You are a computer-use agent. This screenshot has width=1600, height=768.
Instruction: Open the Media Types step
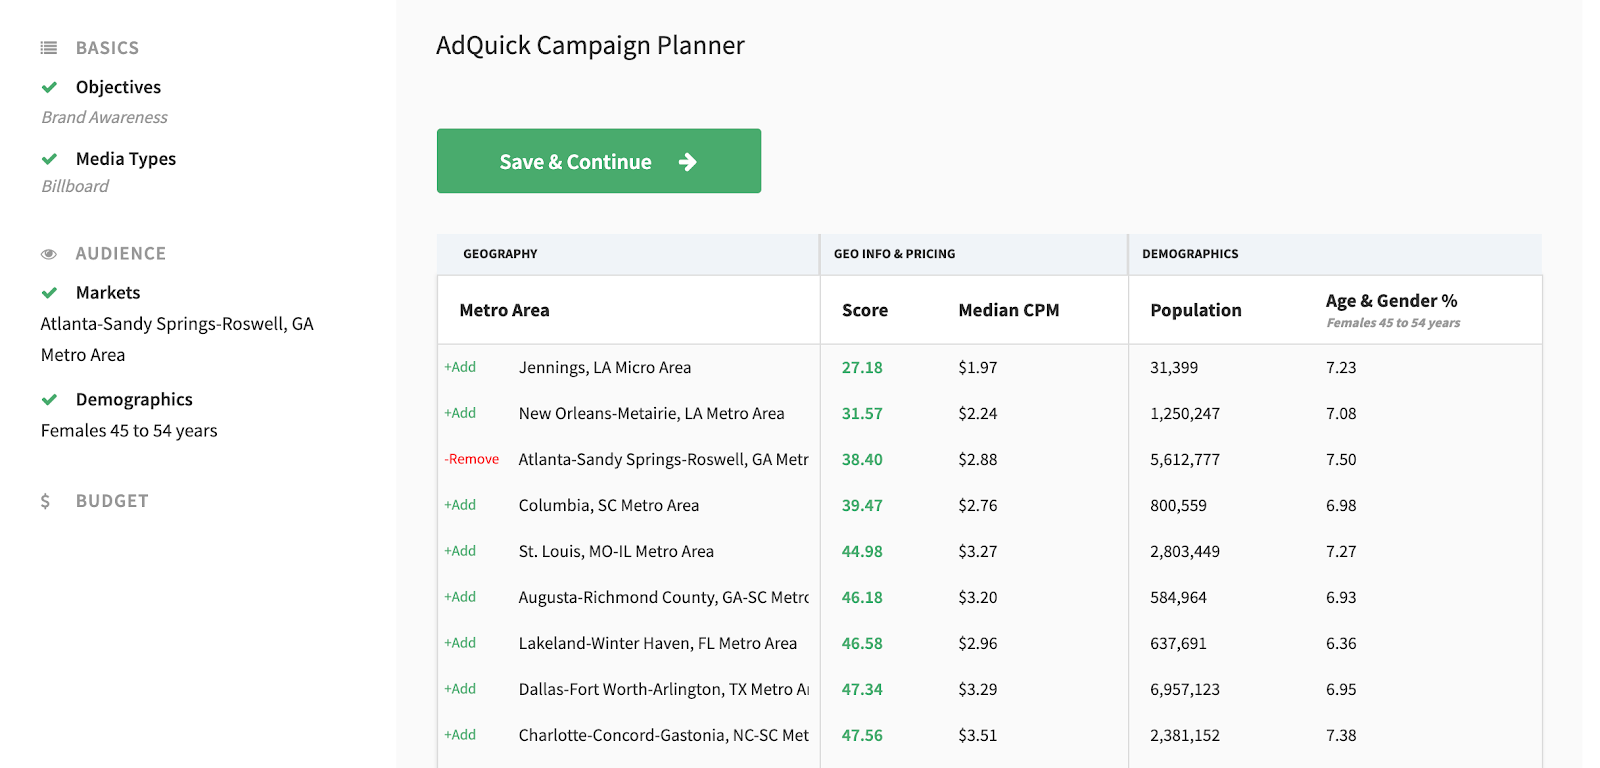(x=125, y=159)
